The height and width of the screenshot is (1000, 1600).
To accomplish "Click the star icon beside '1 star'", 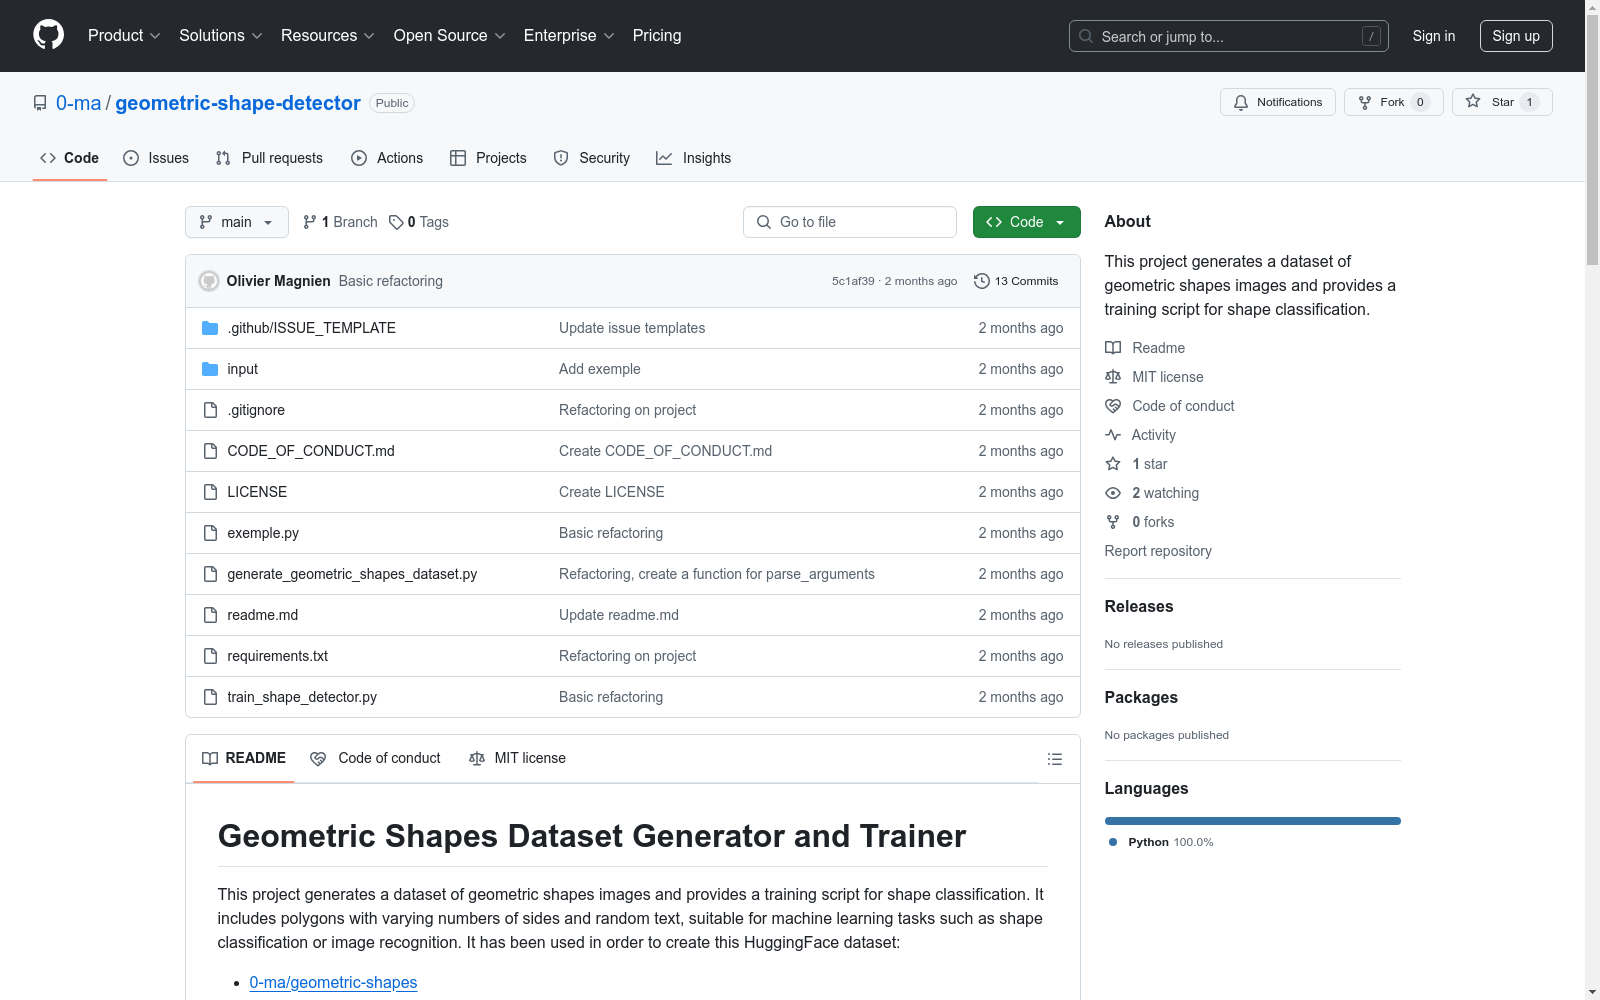I will point(1113,464).
